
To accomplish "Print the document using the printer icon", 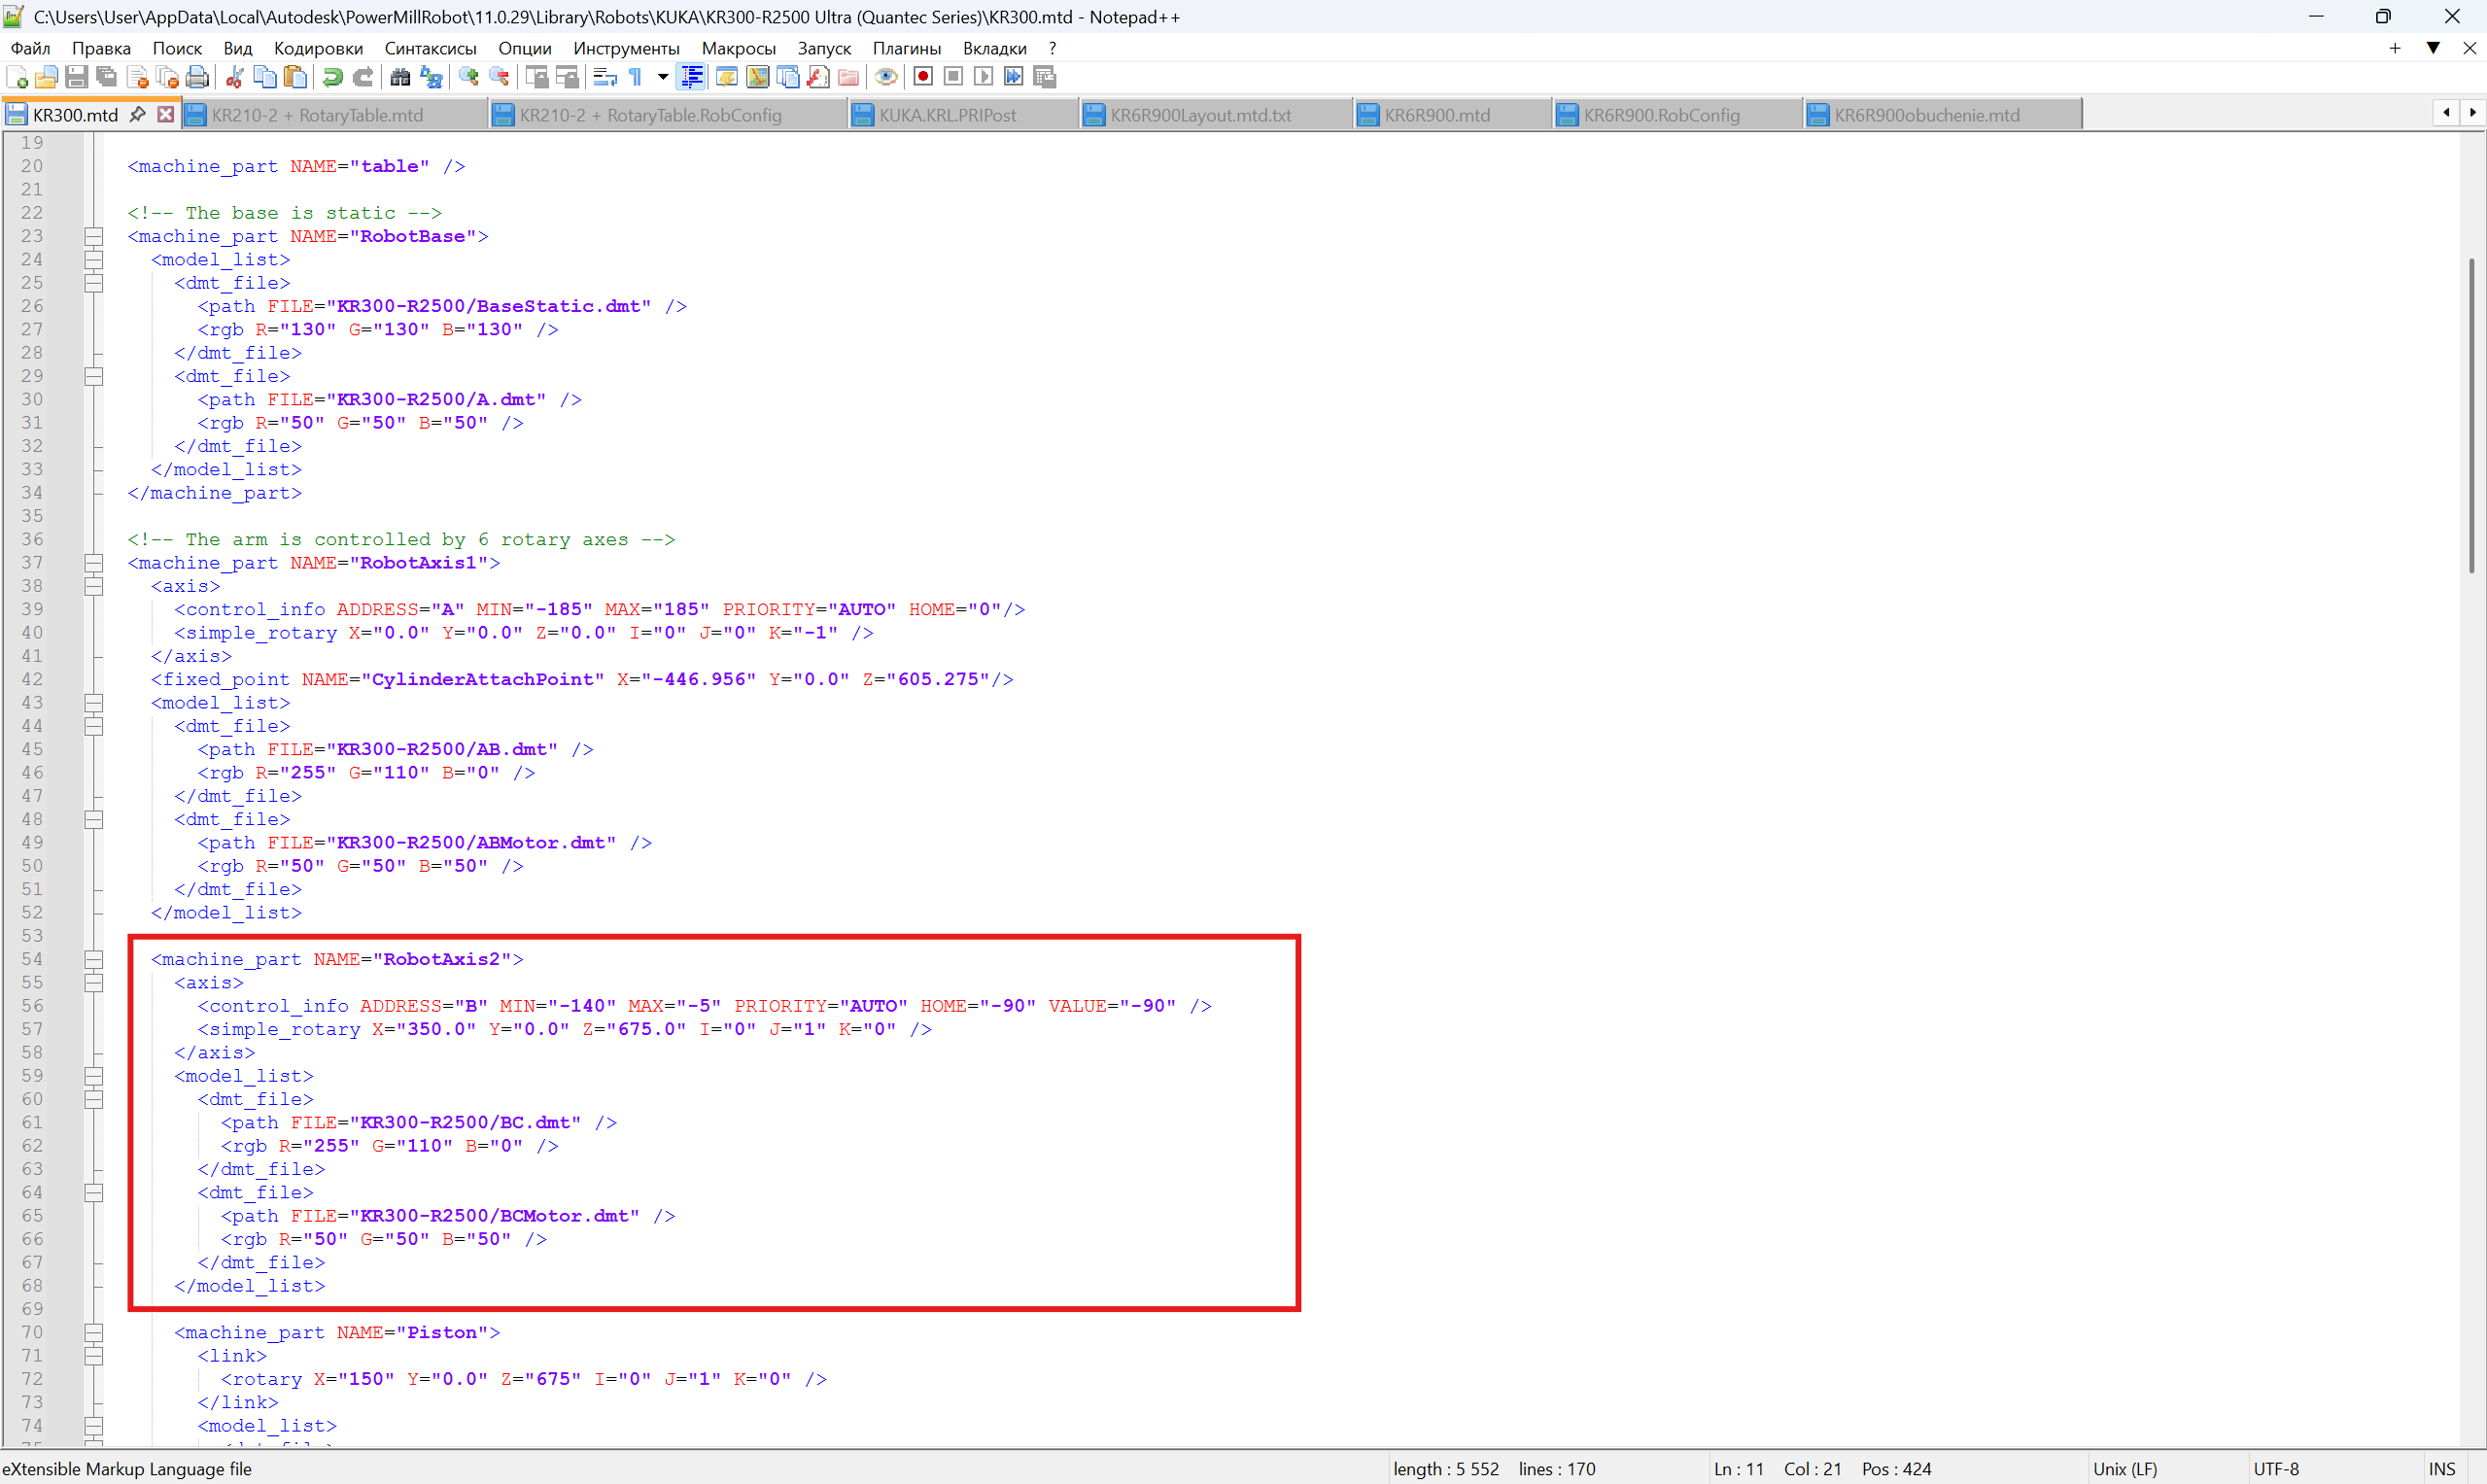I will (x=198, y=77).
